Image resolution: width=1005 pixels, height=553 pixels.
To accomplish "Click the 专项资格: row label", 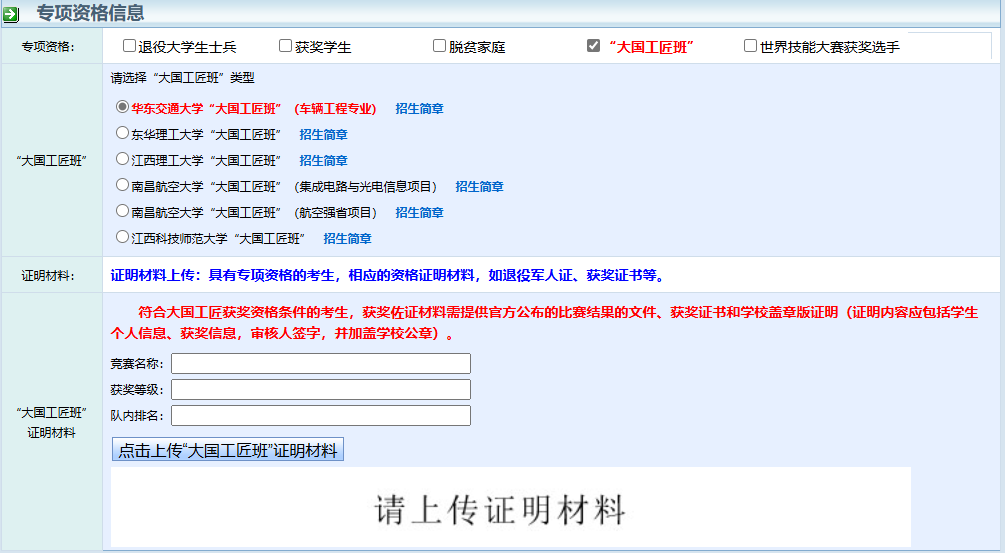I will pos(49,47).
